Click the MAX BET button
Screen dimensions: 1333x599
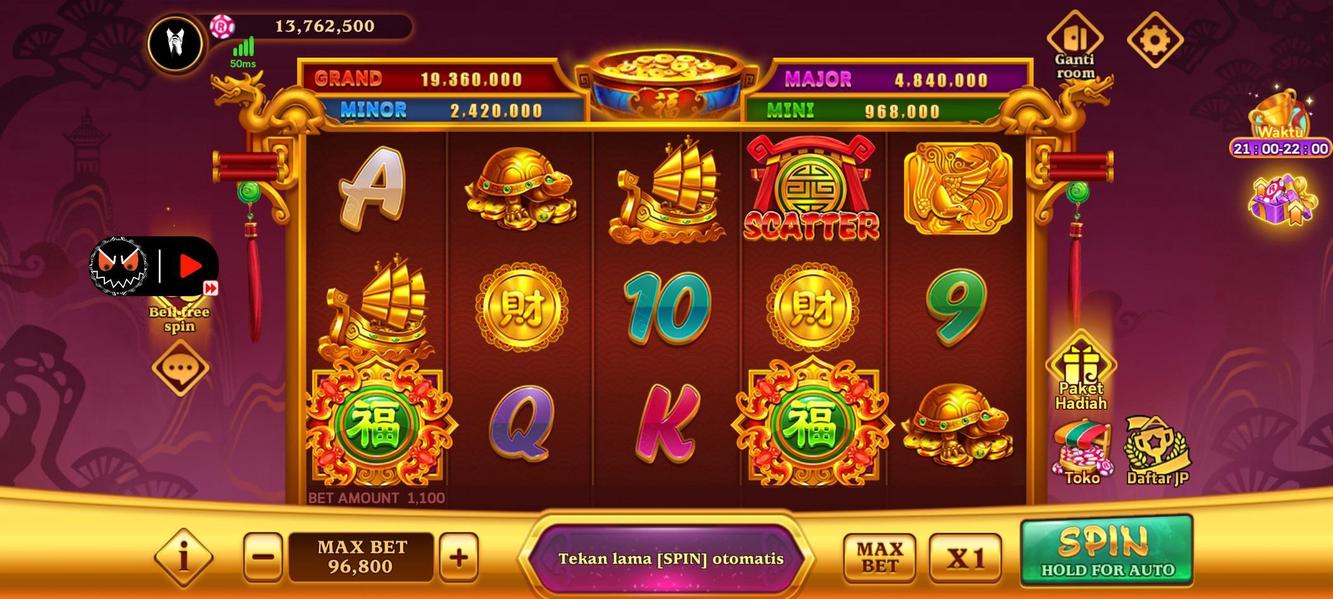point(879,558)
